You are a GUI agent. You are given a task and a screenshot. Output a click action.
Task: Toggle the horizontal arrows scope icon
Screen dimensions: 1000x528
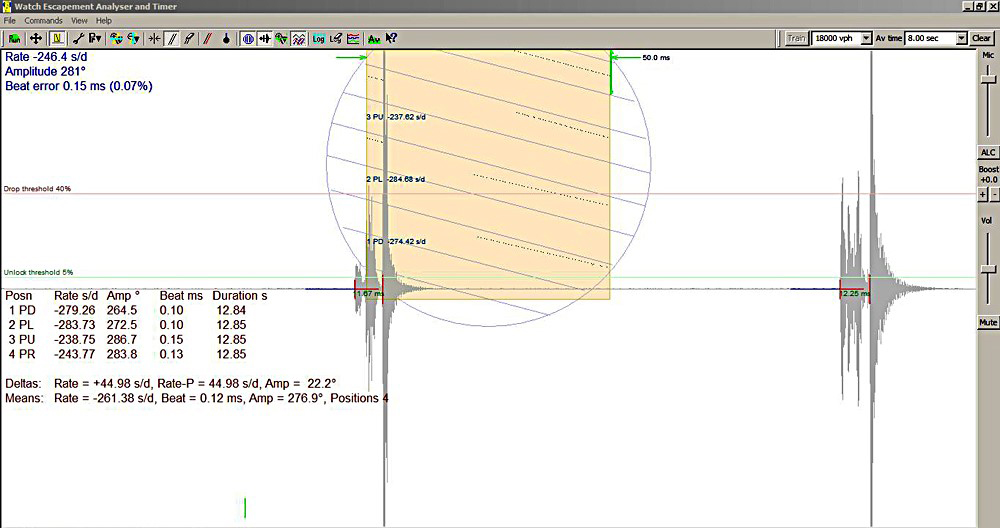[265, 39]
